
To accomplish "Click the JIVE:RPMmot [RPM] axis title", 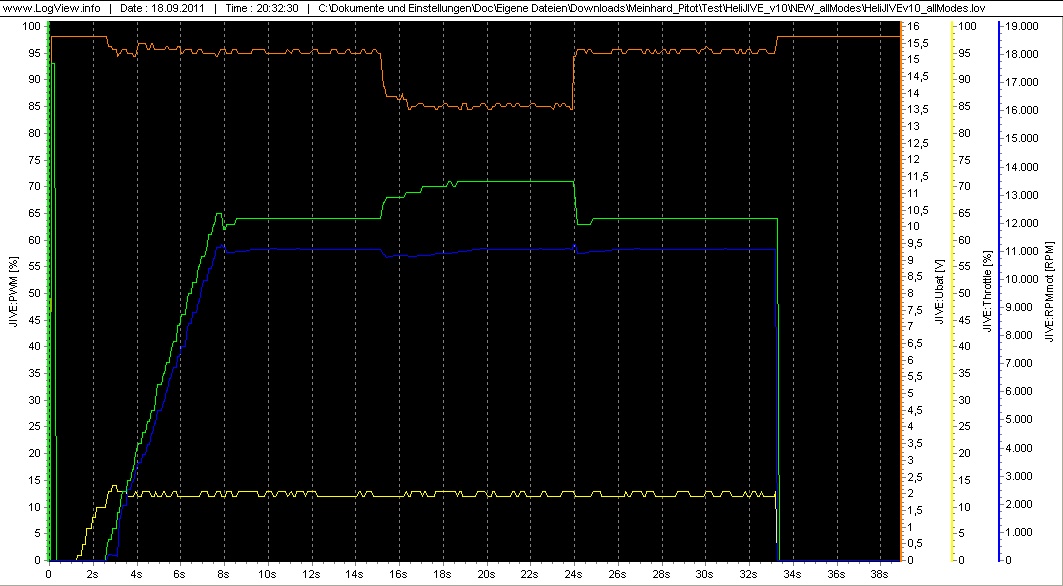I will pos(1049,290).
